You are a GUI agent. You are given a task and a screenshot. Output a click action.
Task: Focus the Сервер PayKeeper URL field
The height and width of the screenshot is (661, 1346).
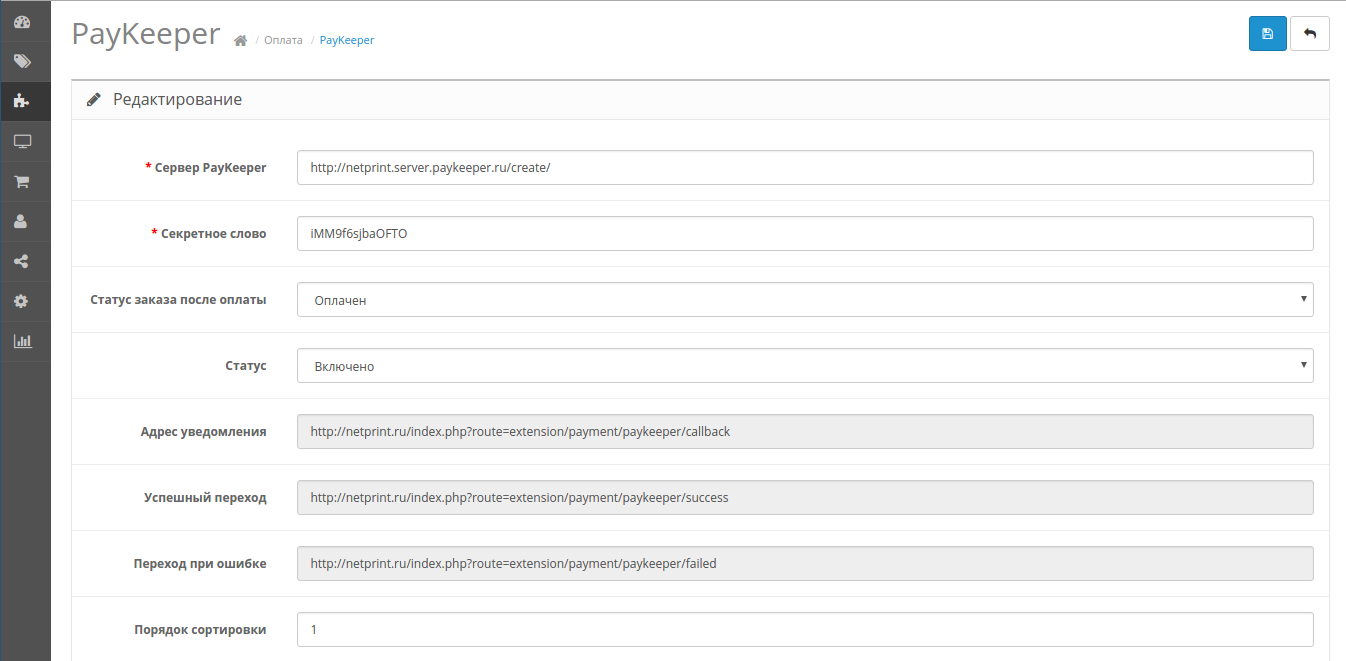(x=805, y=168)
